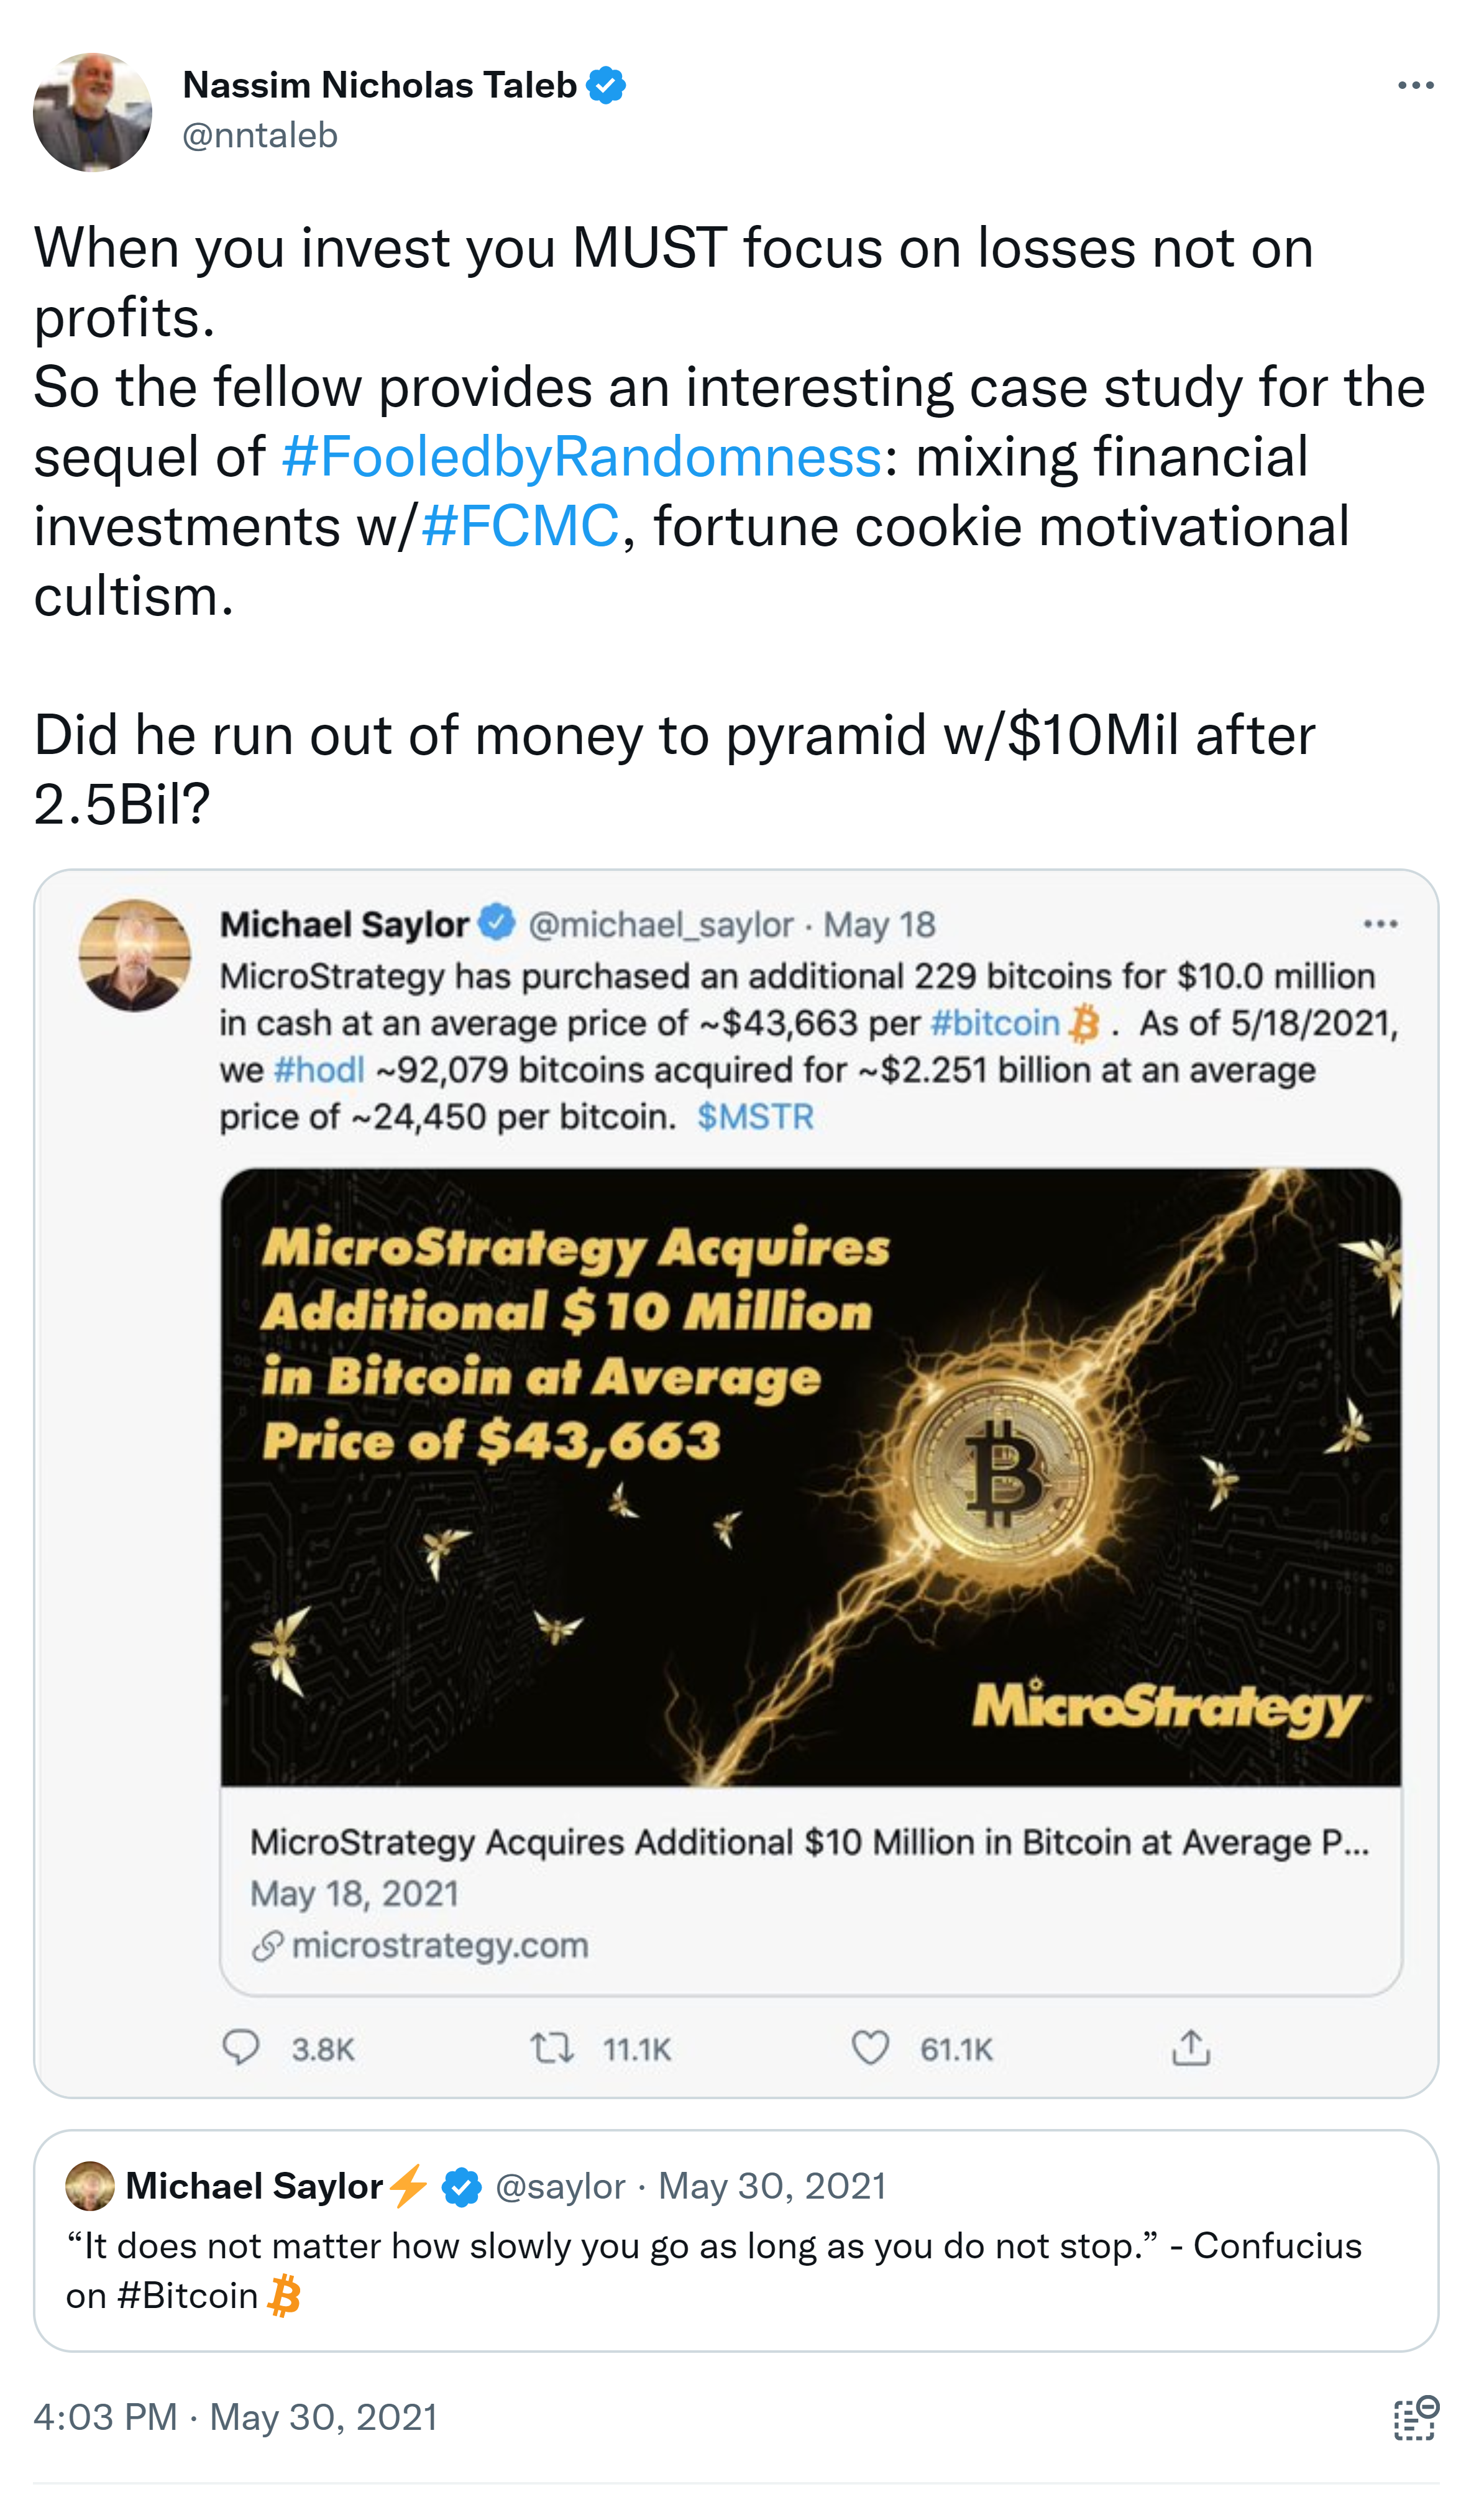
Task: Open the #FooledbyRandomness hashtag
Action: pyautogui.click(x=581, y=457)
